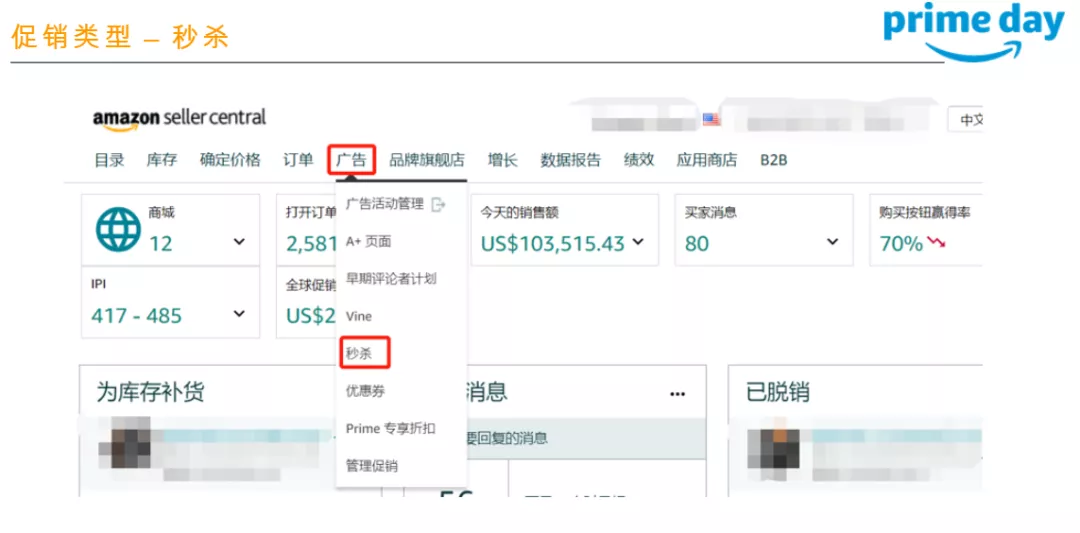Open the 目录 menu
Screen dimensions: 1080x533
click(x=110, y=160)
